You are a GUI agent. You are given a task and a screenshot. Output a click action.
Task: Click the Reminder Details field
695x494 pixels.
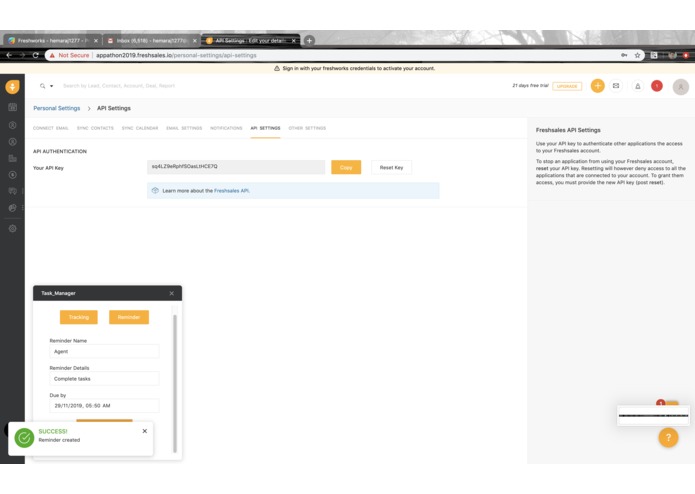104,379
